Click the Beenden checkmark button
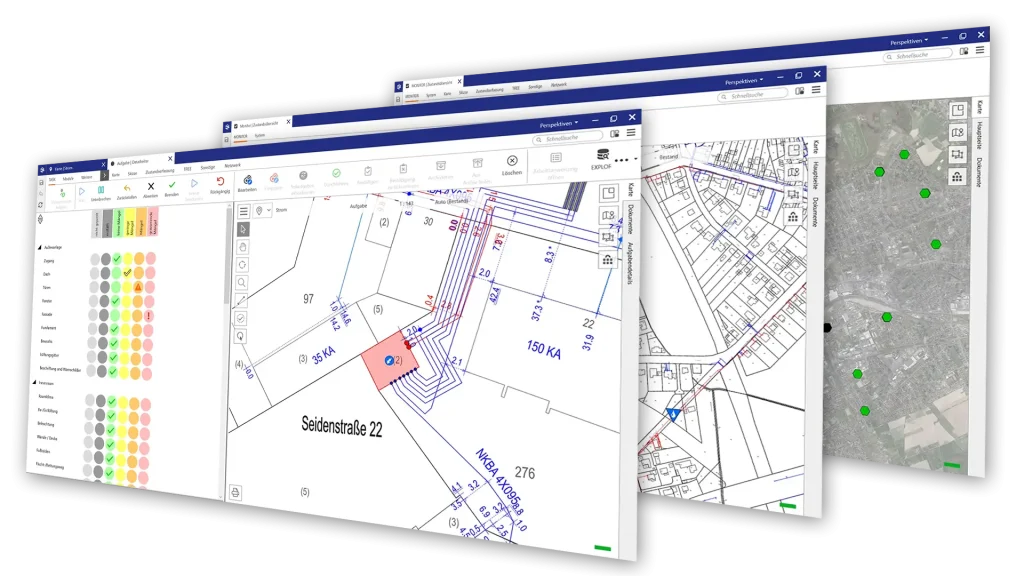 tap(172, 187)
